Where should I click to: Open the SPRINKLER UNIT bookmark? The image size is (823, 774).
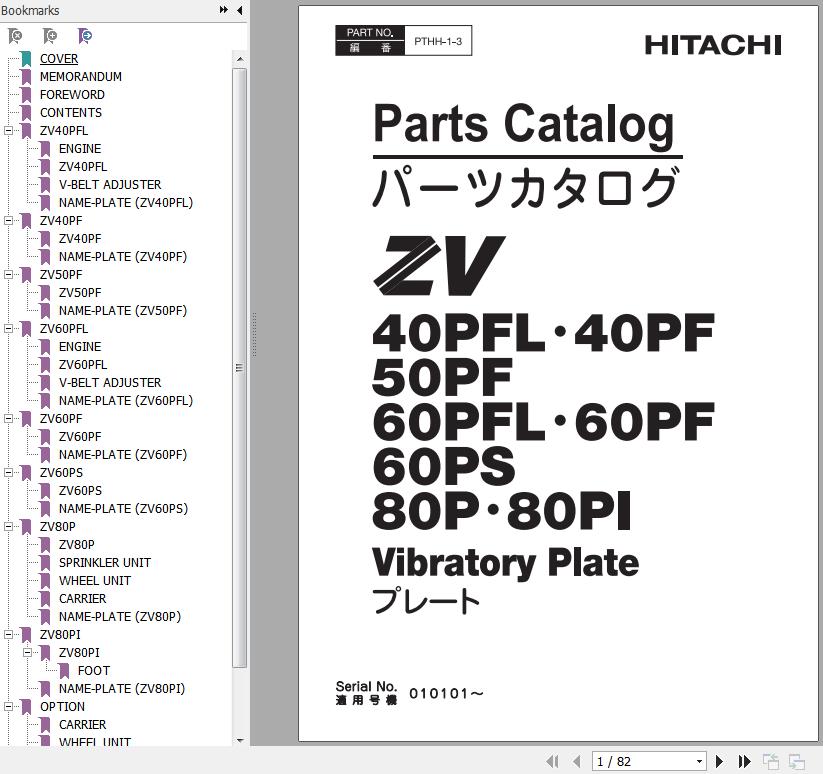click(105, 563)
